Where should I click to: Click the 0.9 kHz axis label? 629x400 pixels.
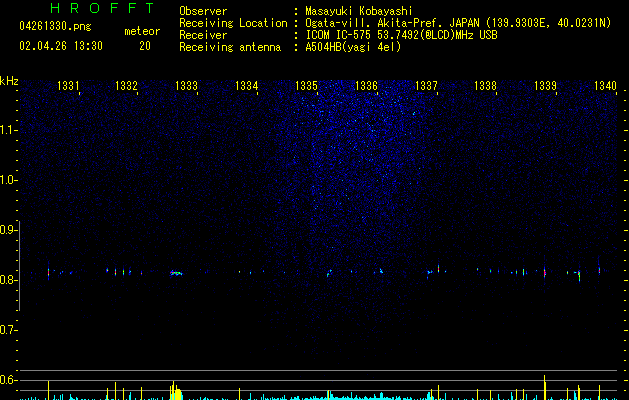[x=8, y=230]
